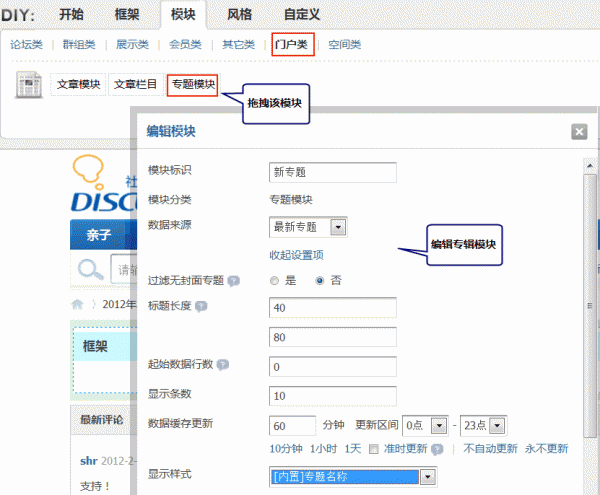Click the search magnifier icon
The image size is (600, 495).
point(91,269)
